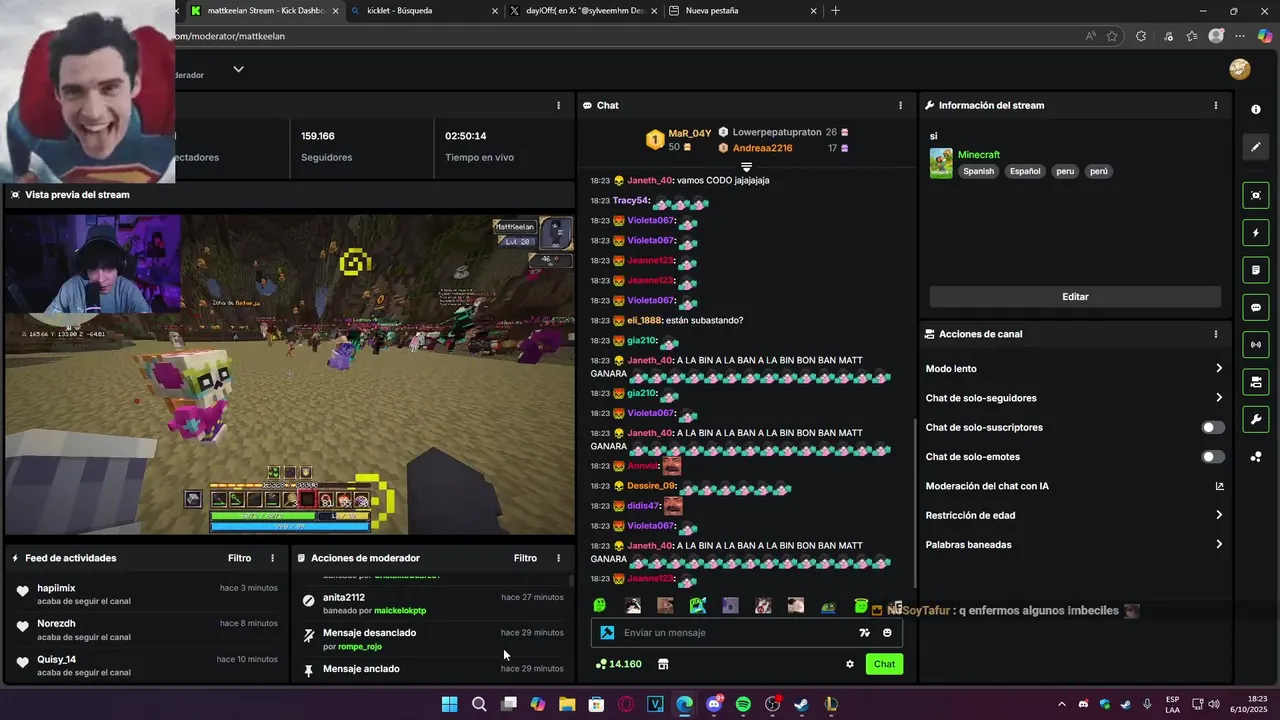Toggle Chat de solo-suscriptores switch
The width and height of the screenshot is (1280, 720).
pos(1213,427)
